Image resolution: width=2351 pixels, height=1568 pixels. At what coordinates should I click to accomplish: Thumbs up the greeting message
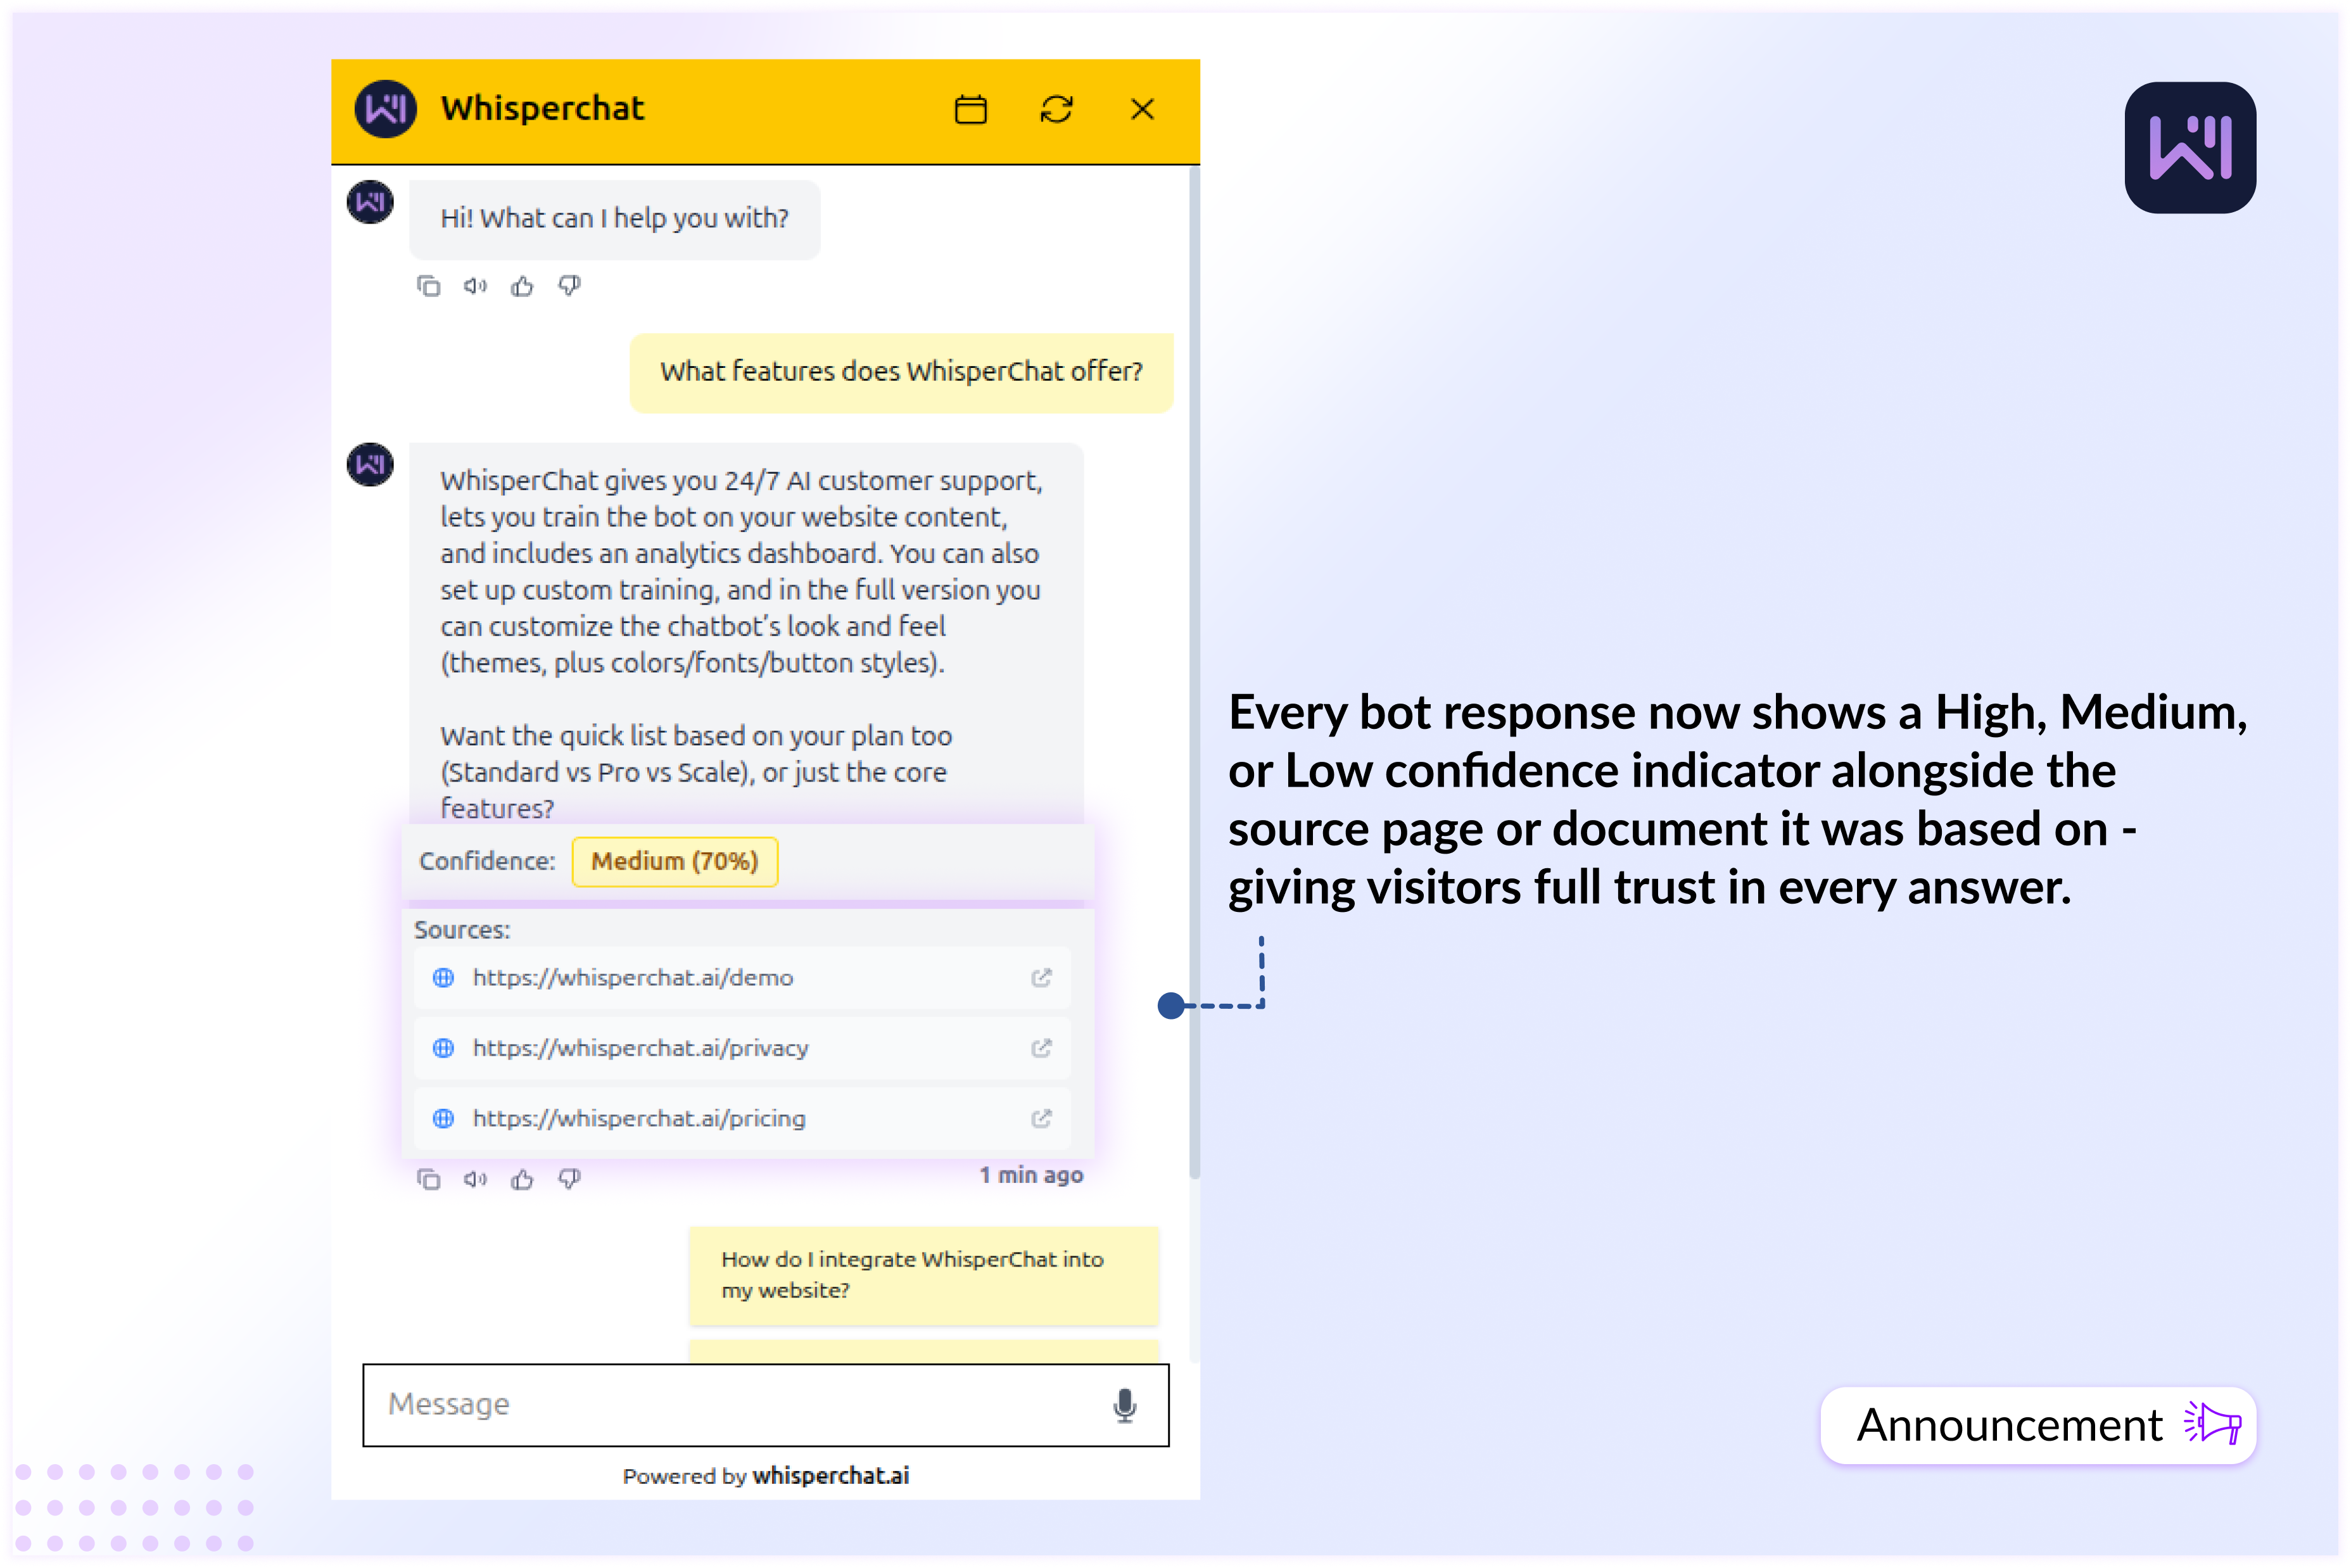522,286
